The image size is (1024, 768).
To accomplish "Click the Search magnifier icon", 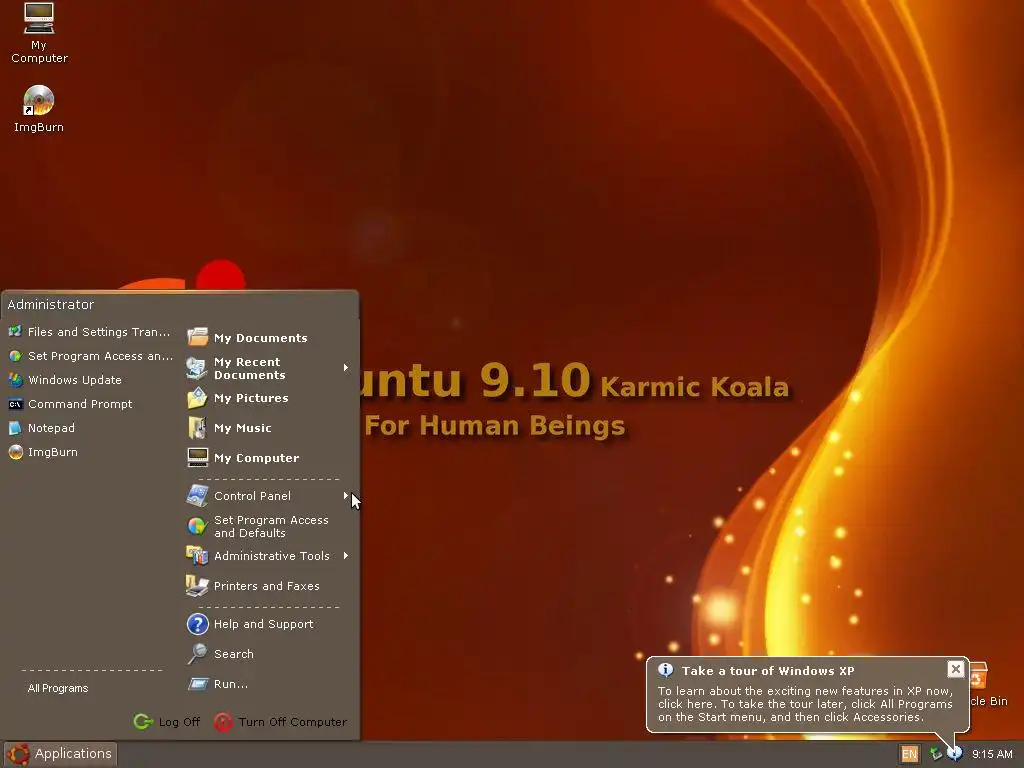I will [197, 654].
